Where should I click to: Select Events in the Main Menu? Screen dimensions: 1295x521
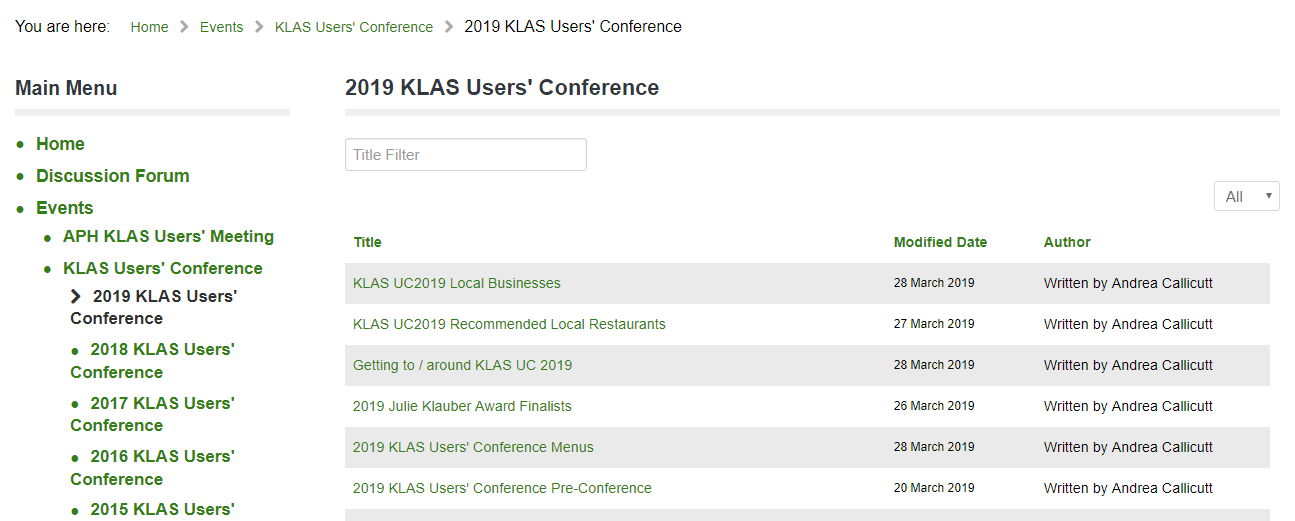click(64, 208)
